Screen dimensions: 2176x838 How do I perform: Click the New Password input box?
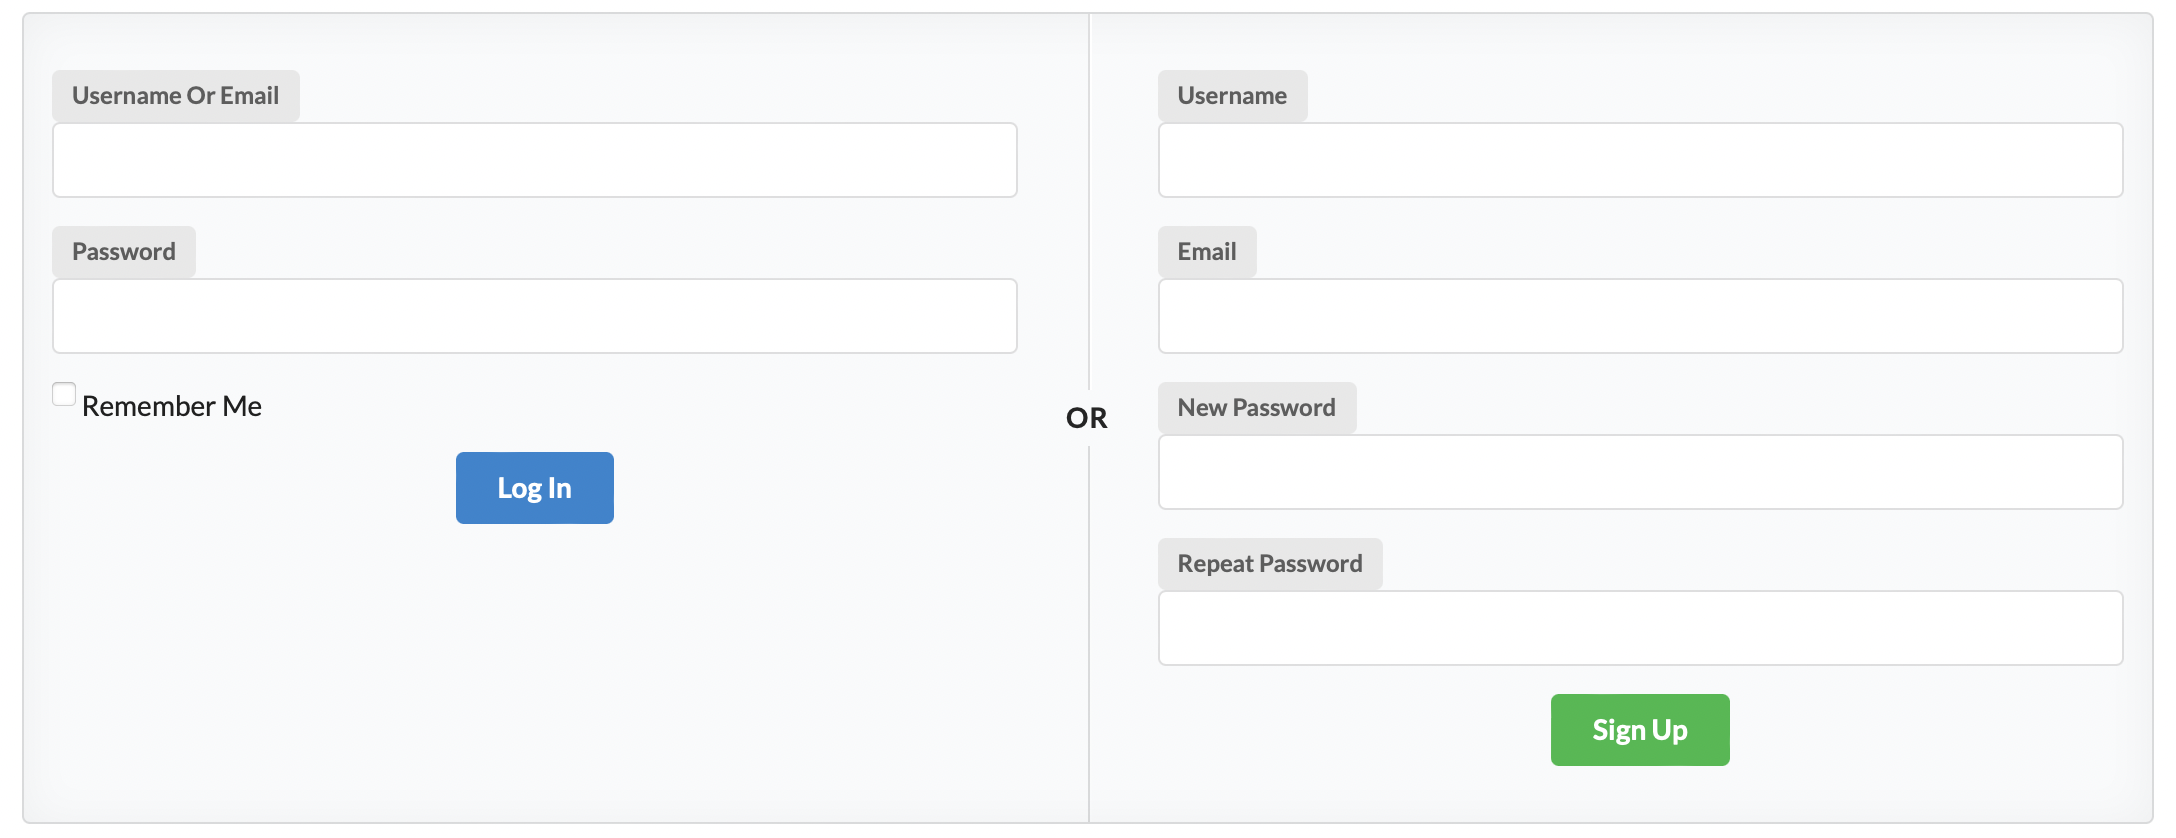click(x=1640, y=472)
